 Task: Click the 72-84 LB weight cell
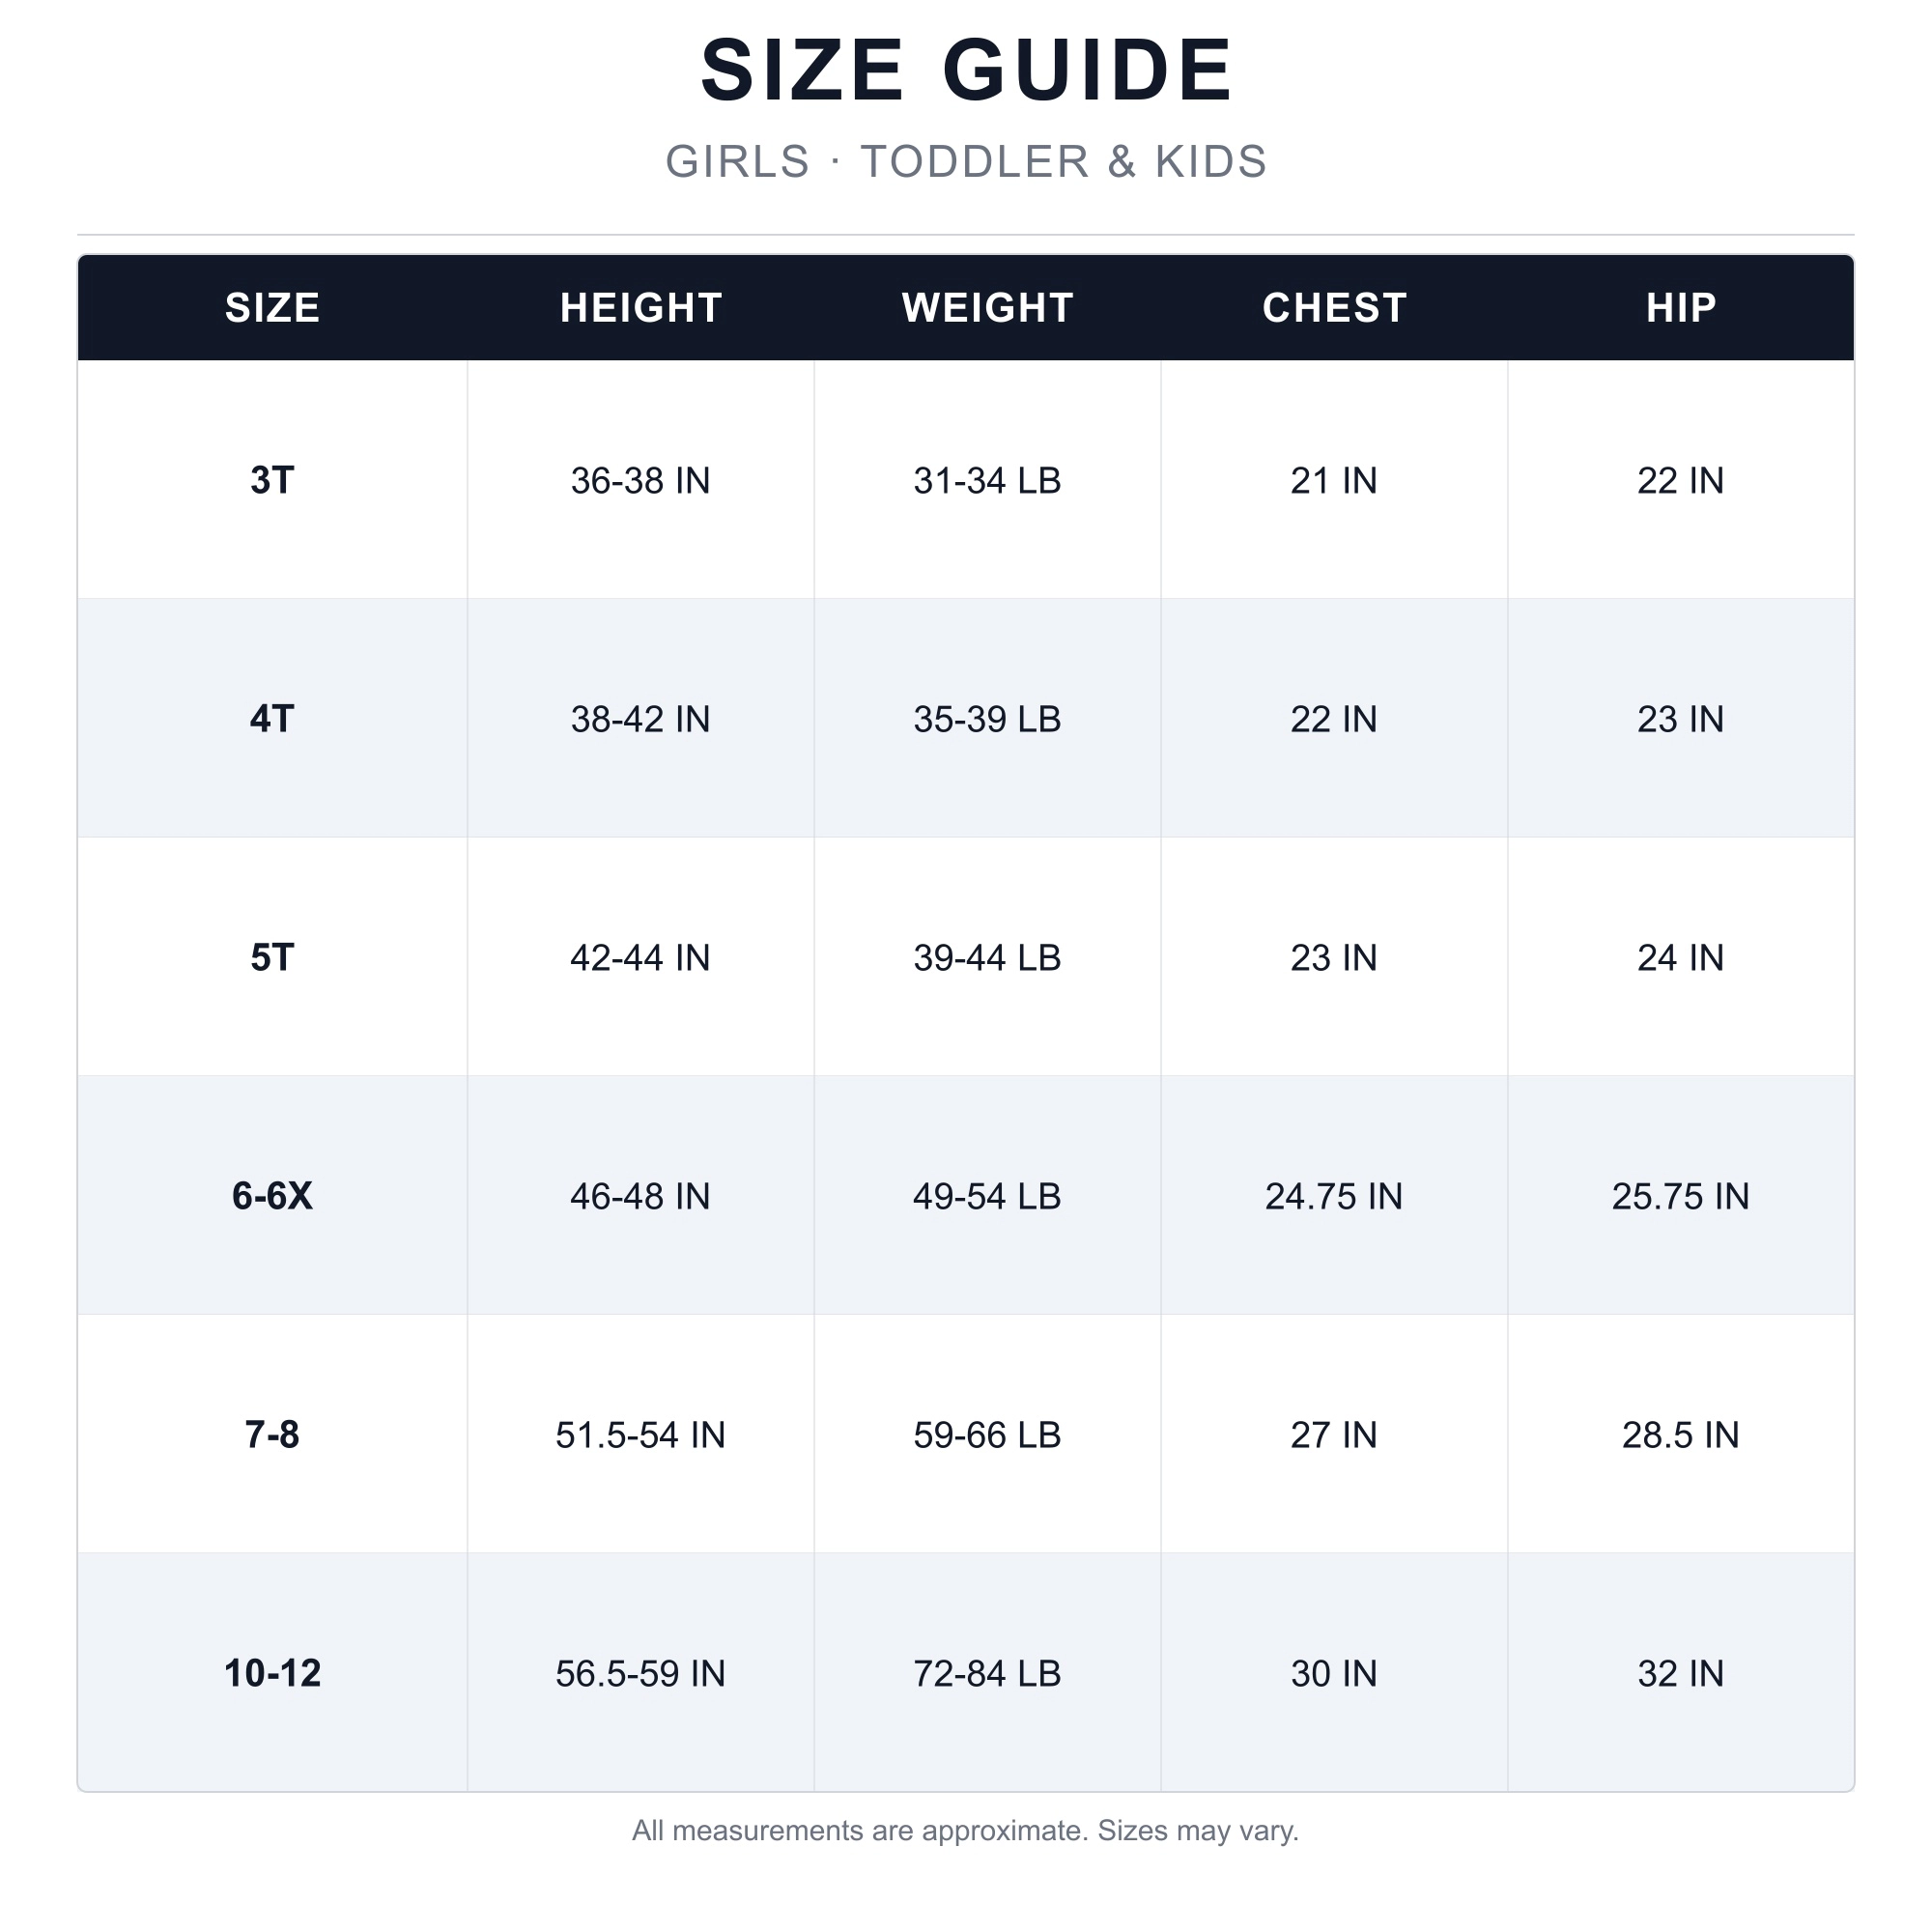[x=988, y=1673]
